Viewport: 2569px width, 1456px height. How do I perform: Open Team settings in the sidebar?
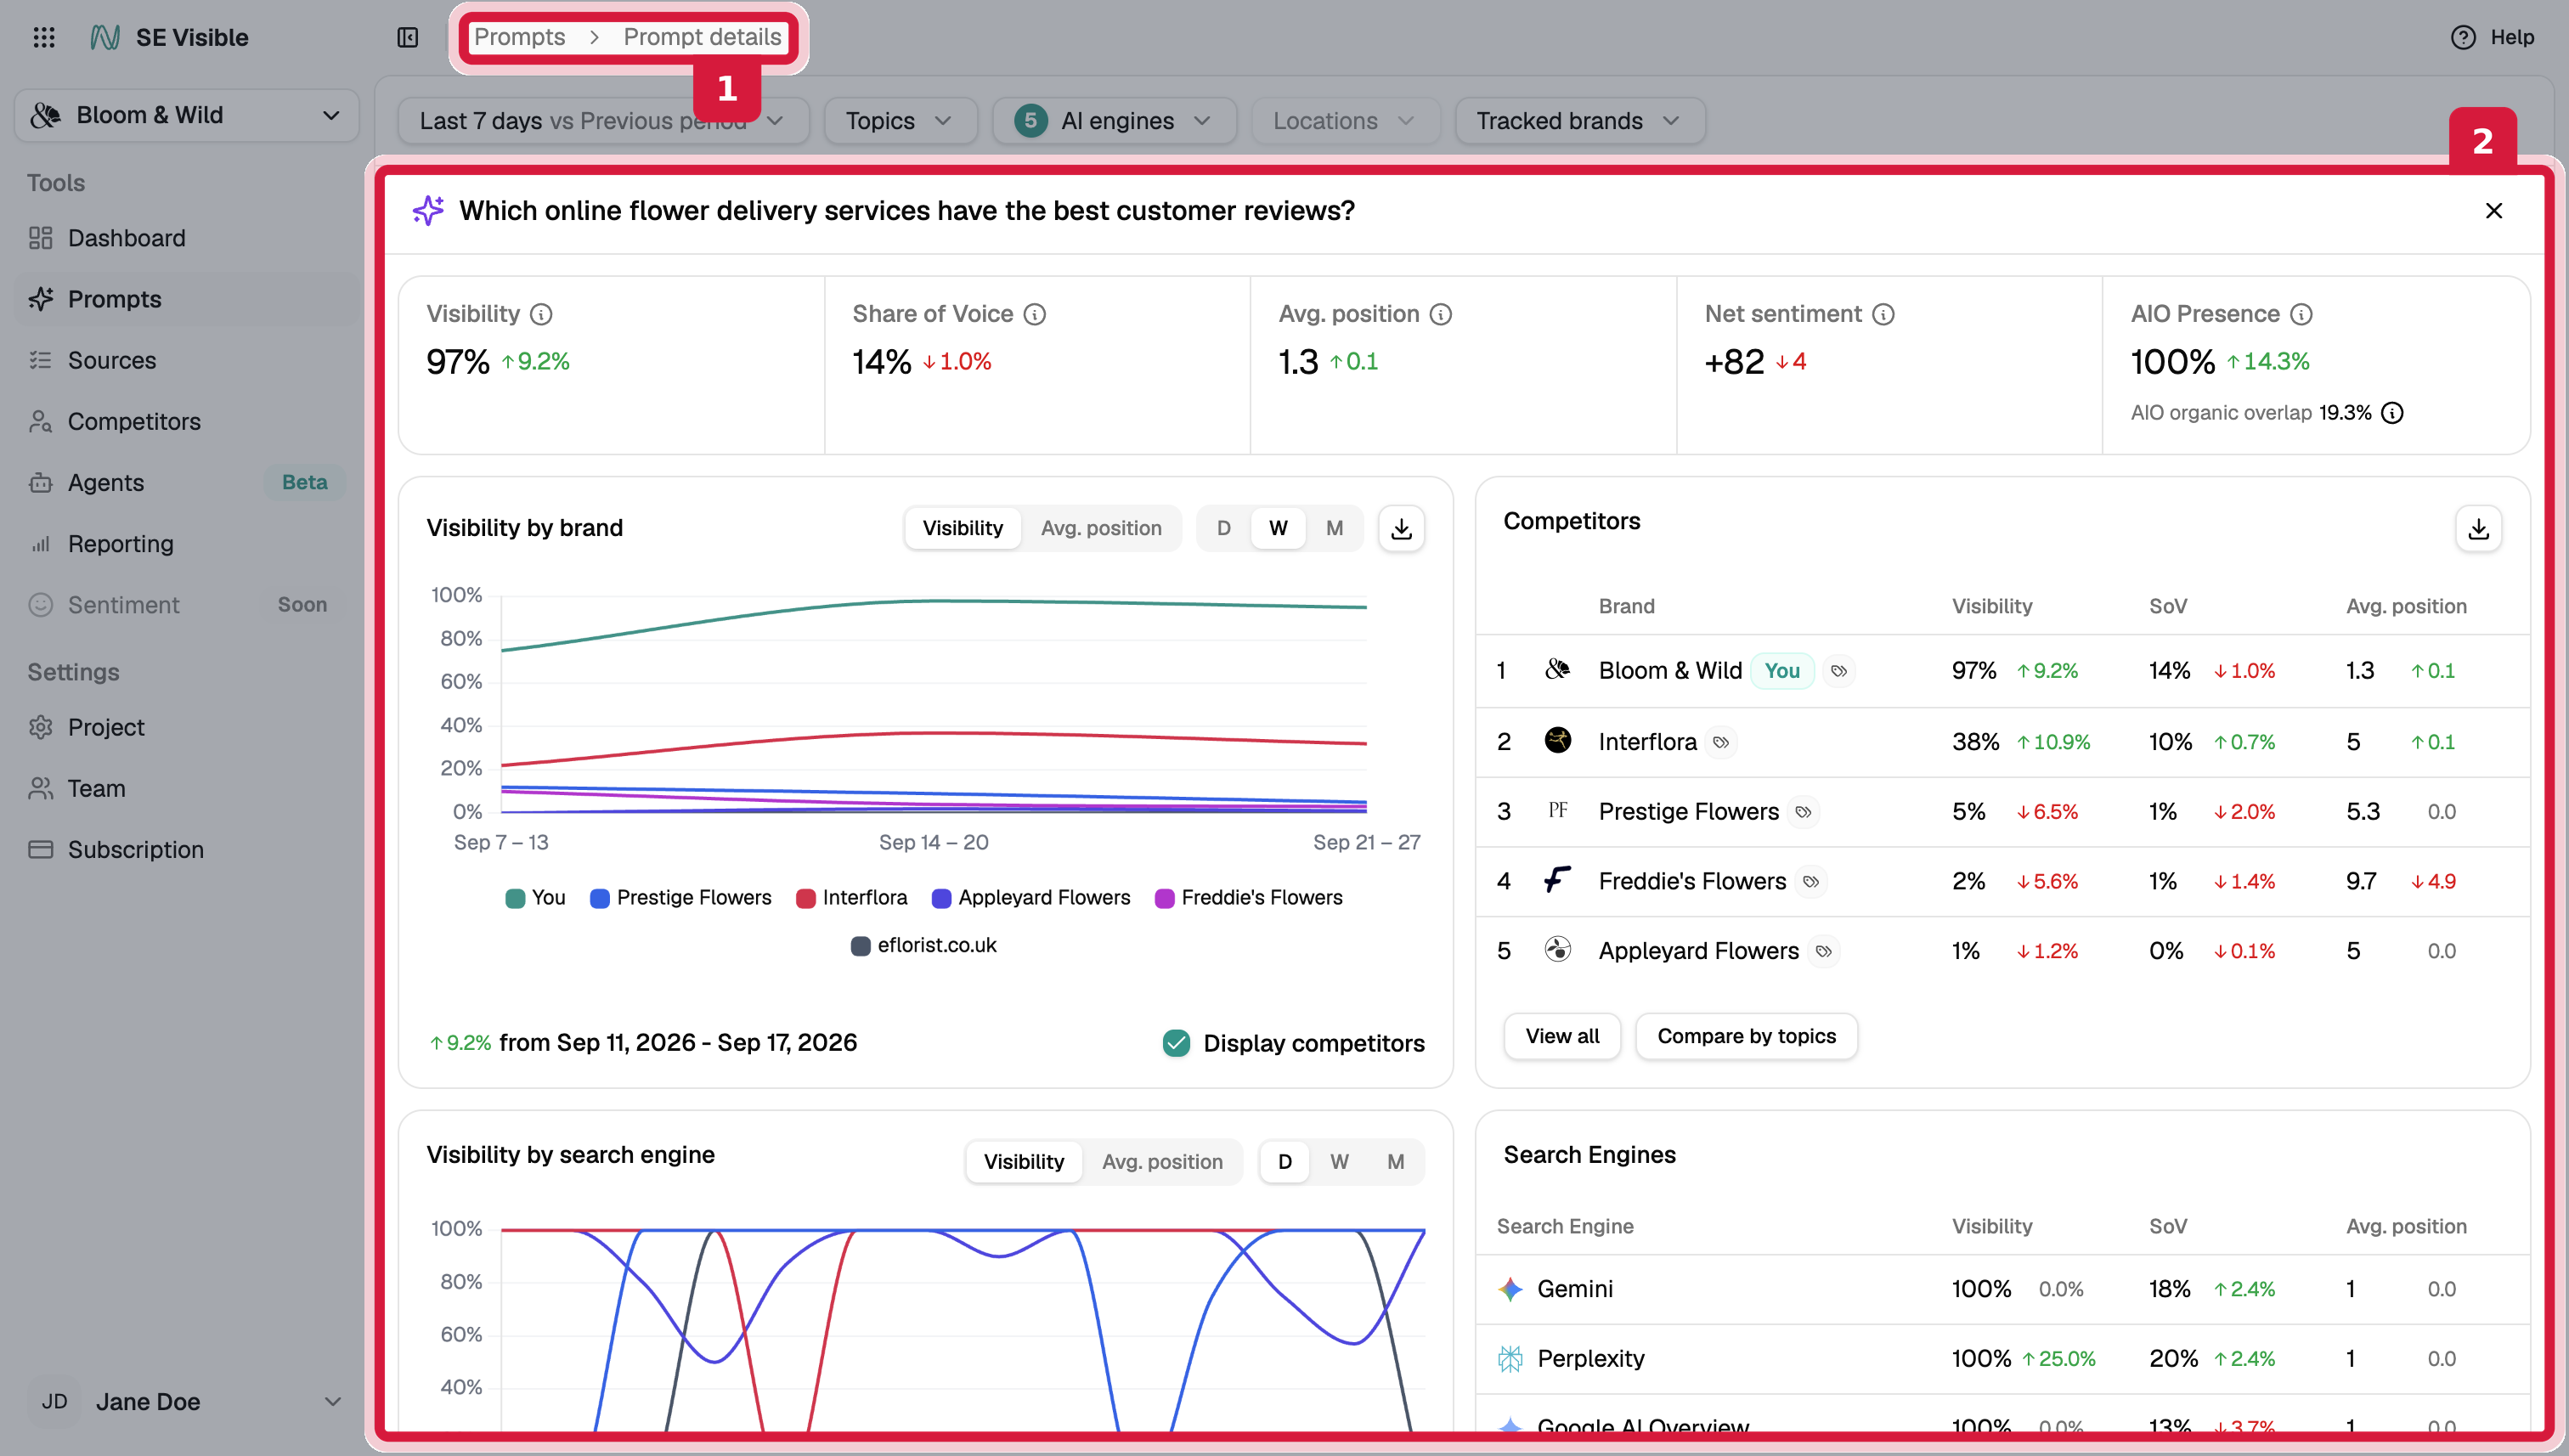tap(187, 789)
